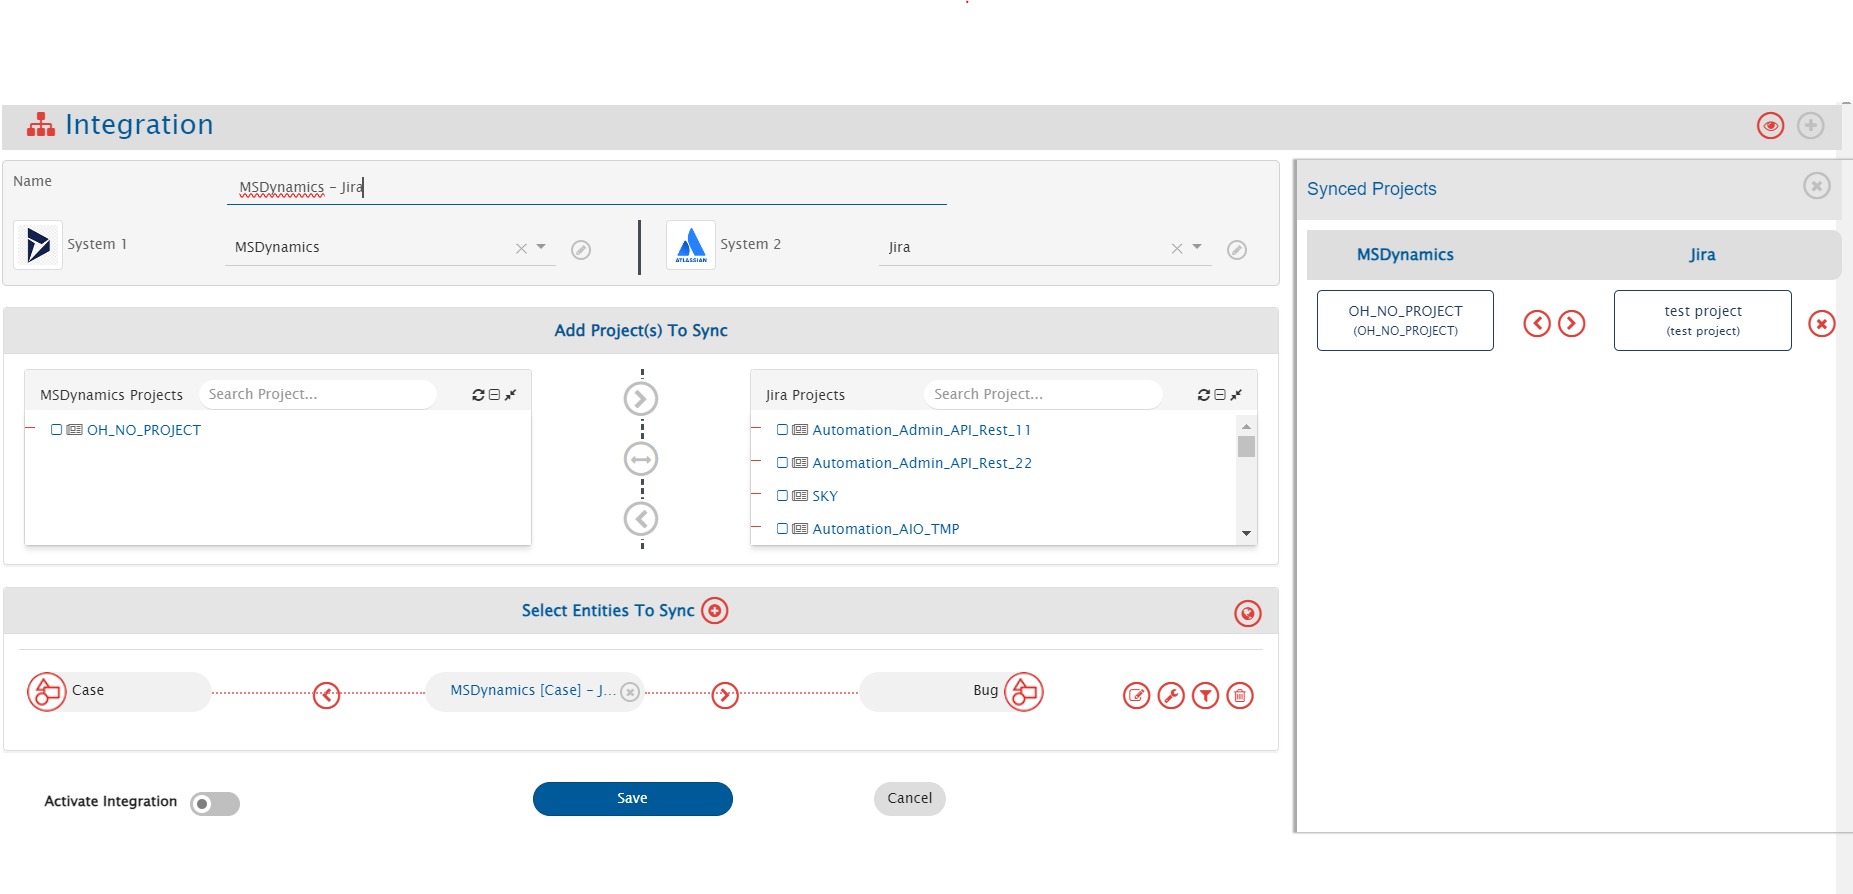Click the filter icon in the entity mapping row
The height and width of the screenshot is (894, 1853).
coord(1206,696)
